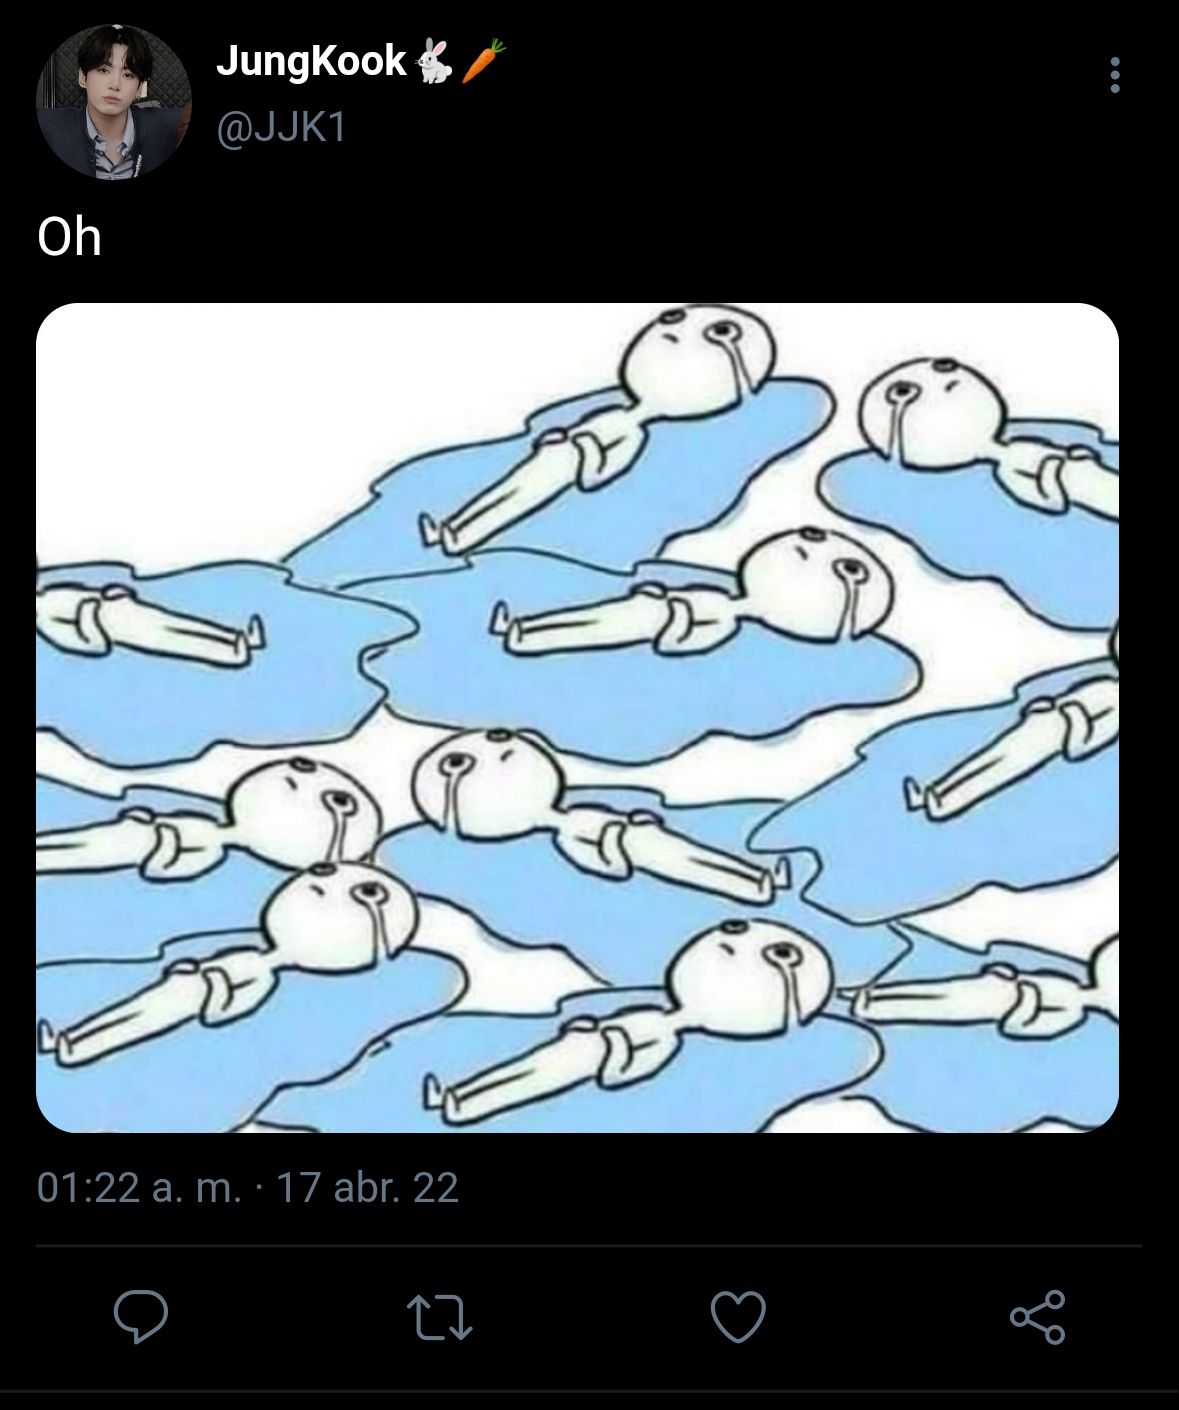Image resolution: width=1179 pixels, height=1410 pixels.
Task: Click the JungKook display name
Action: click(x=311, y=61)
